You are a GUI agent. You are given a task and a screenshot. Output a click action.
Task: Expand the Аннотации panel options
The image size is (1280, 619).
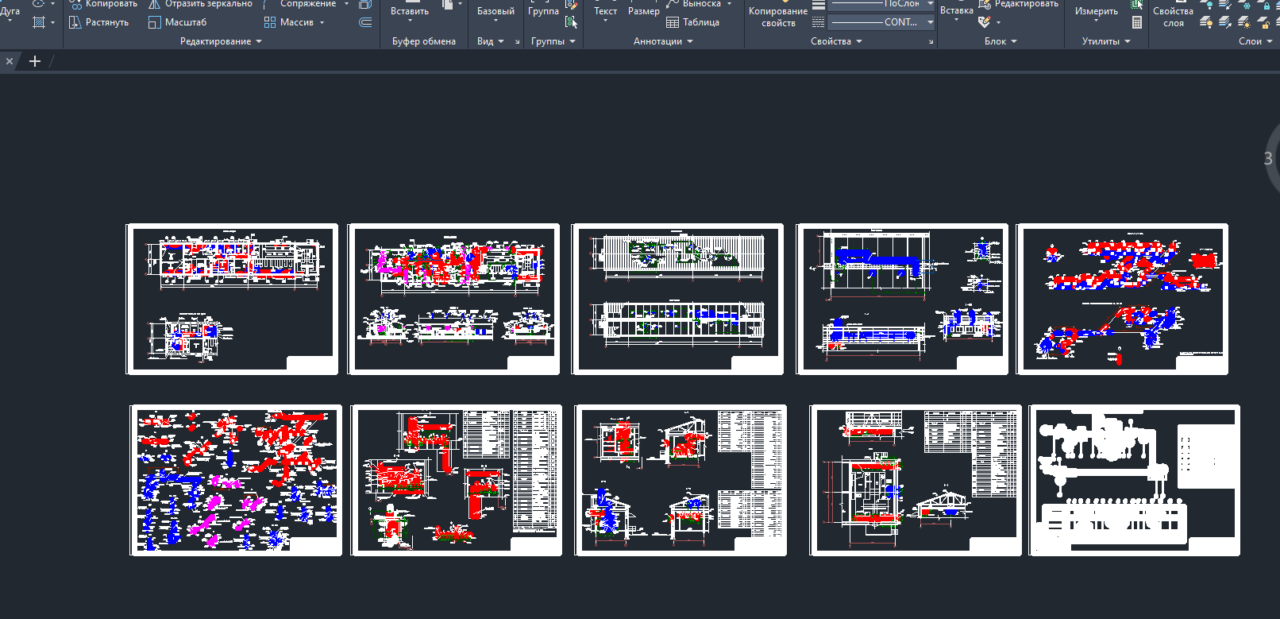(x=663, y=41)
